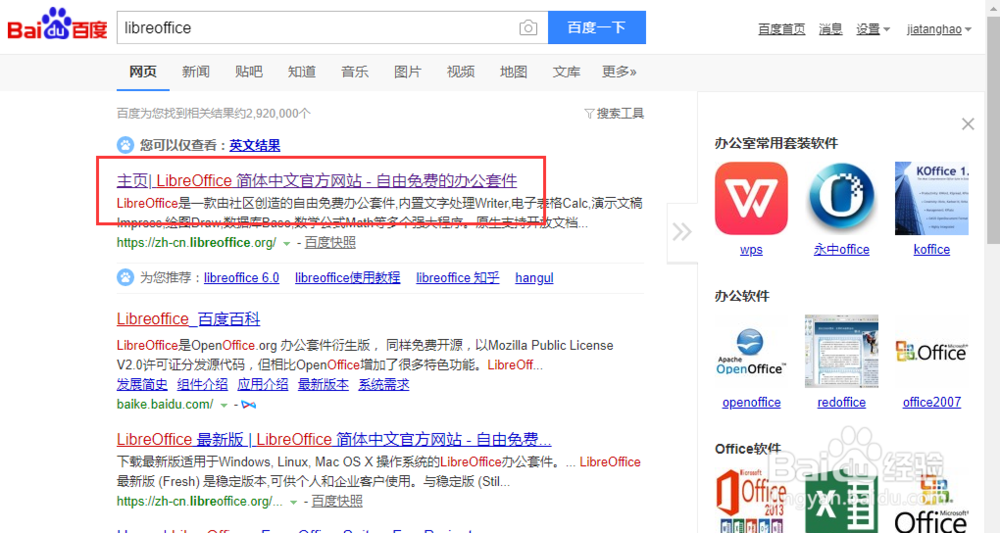The image size is (1000, 533).
Task: Click libreoffice 6.0 suggestion
Action: pos(242,278)
